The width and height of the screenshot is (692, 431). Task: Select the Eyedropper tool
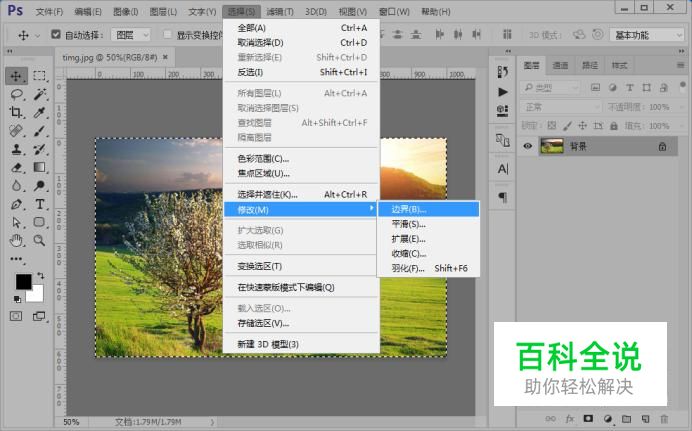pos(39,112)
